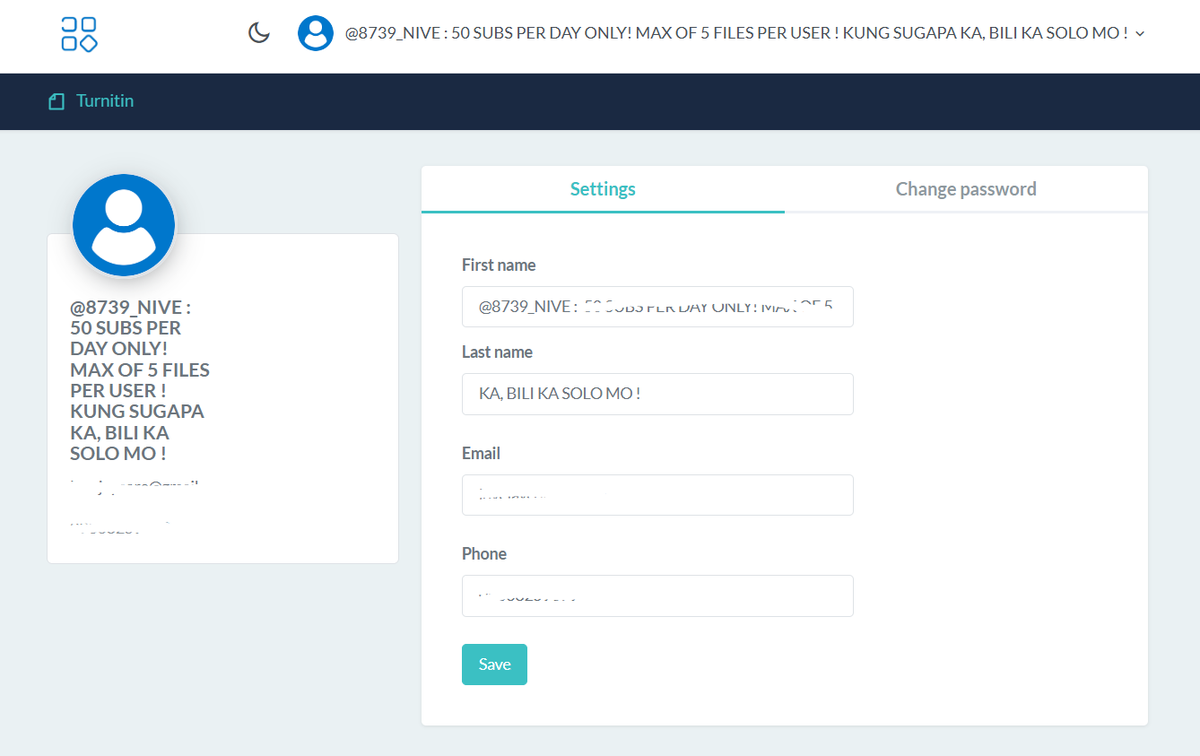Focus the Last name input field
The width and height of the screenshot is (1200, 756).
tap(657, 394)
